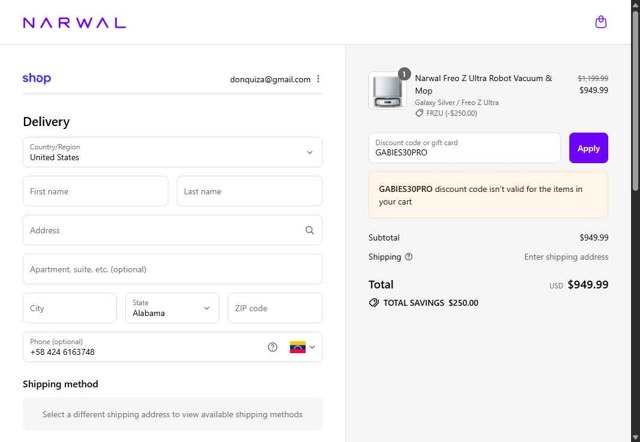Click the scrollbar up arrow
Viewport: 640px width, 442px height.
pyautogui.click(x=636, y=4)
